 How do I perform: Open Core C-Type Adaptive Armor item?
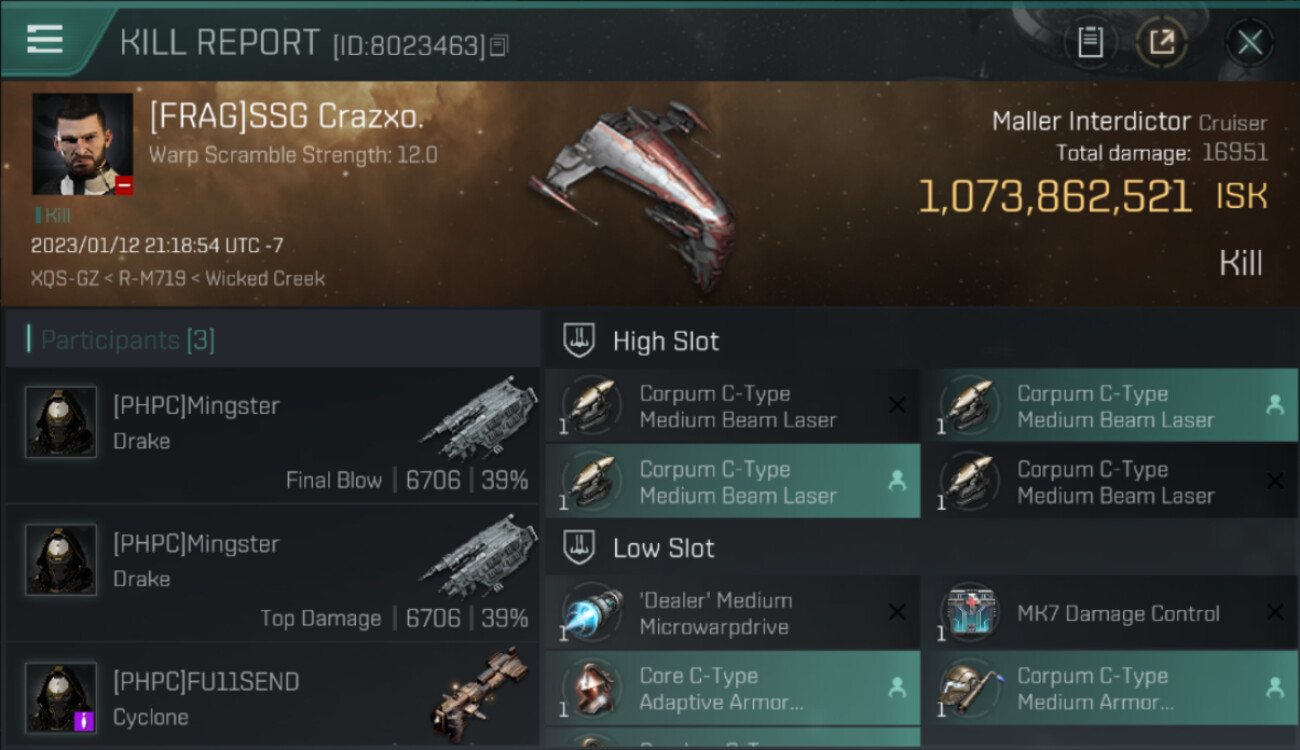733,689
